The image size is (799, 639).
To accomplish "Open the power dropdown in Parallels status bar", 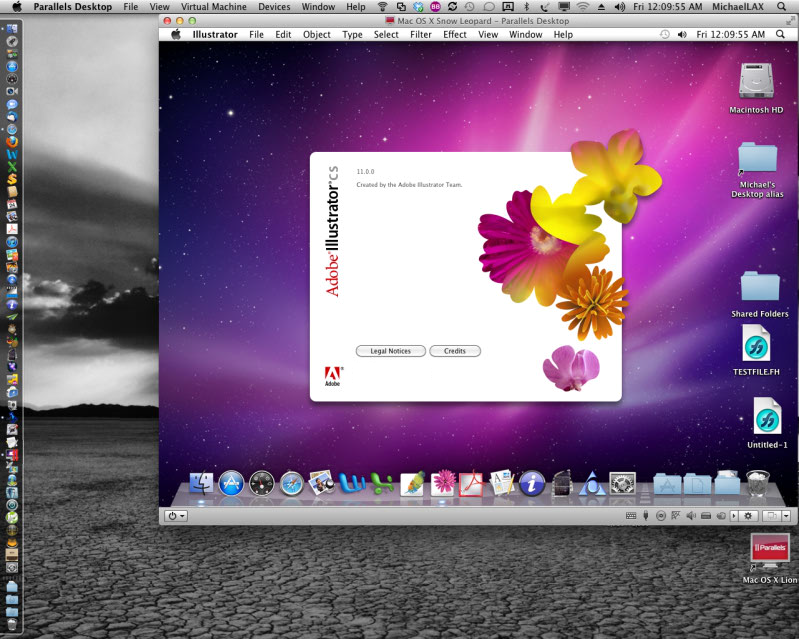I will click(x=176, y=516).
